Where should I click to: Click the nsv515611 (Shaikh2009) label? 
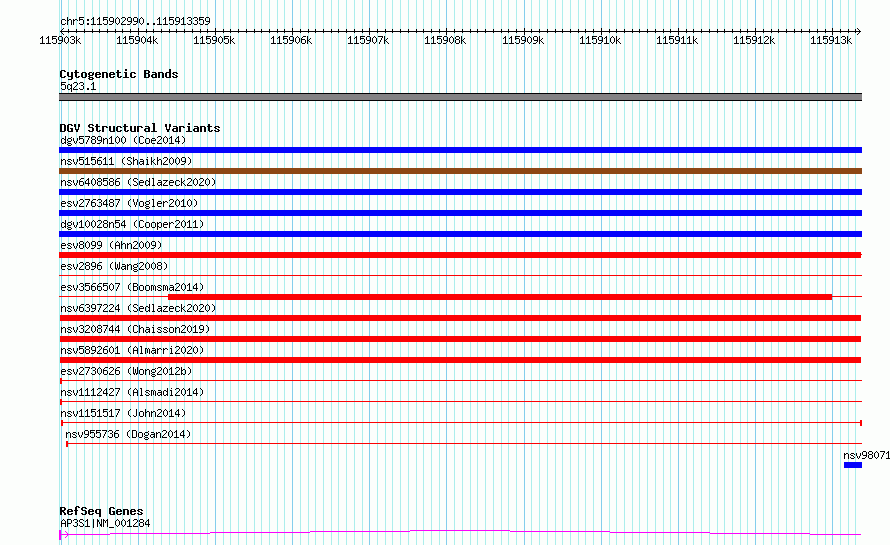126,161
